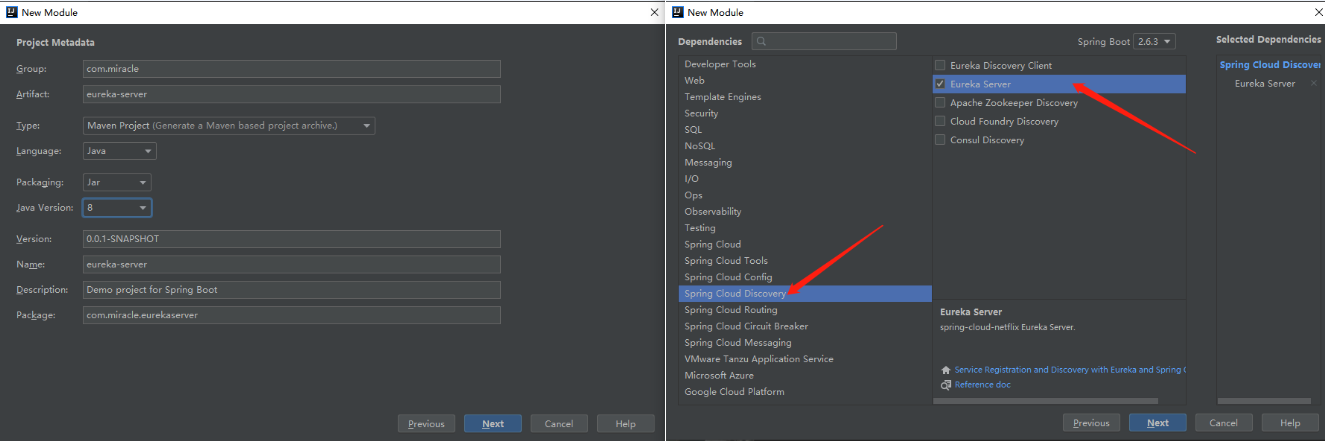Choose Observability category
The height and width of the screenshot is (441, 1325).
pos(713,212)
